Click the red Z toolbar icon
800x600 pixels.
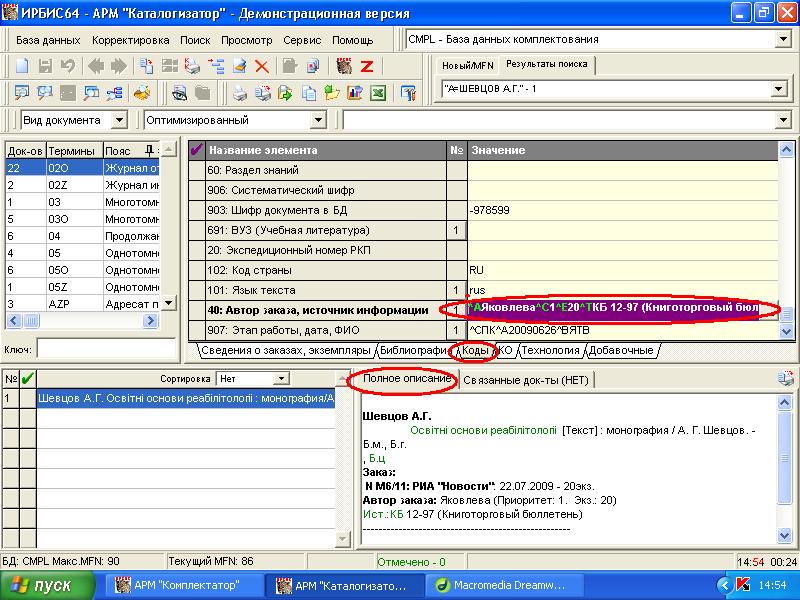point(367,66)
